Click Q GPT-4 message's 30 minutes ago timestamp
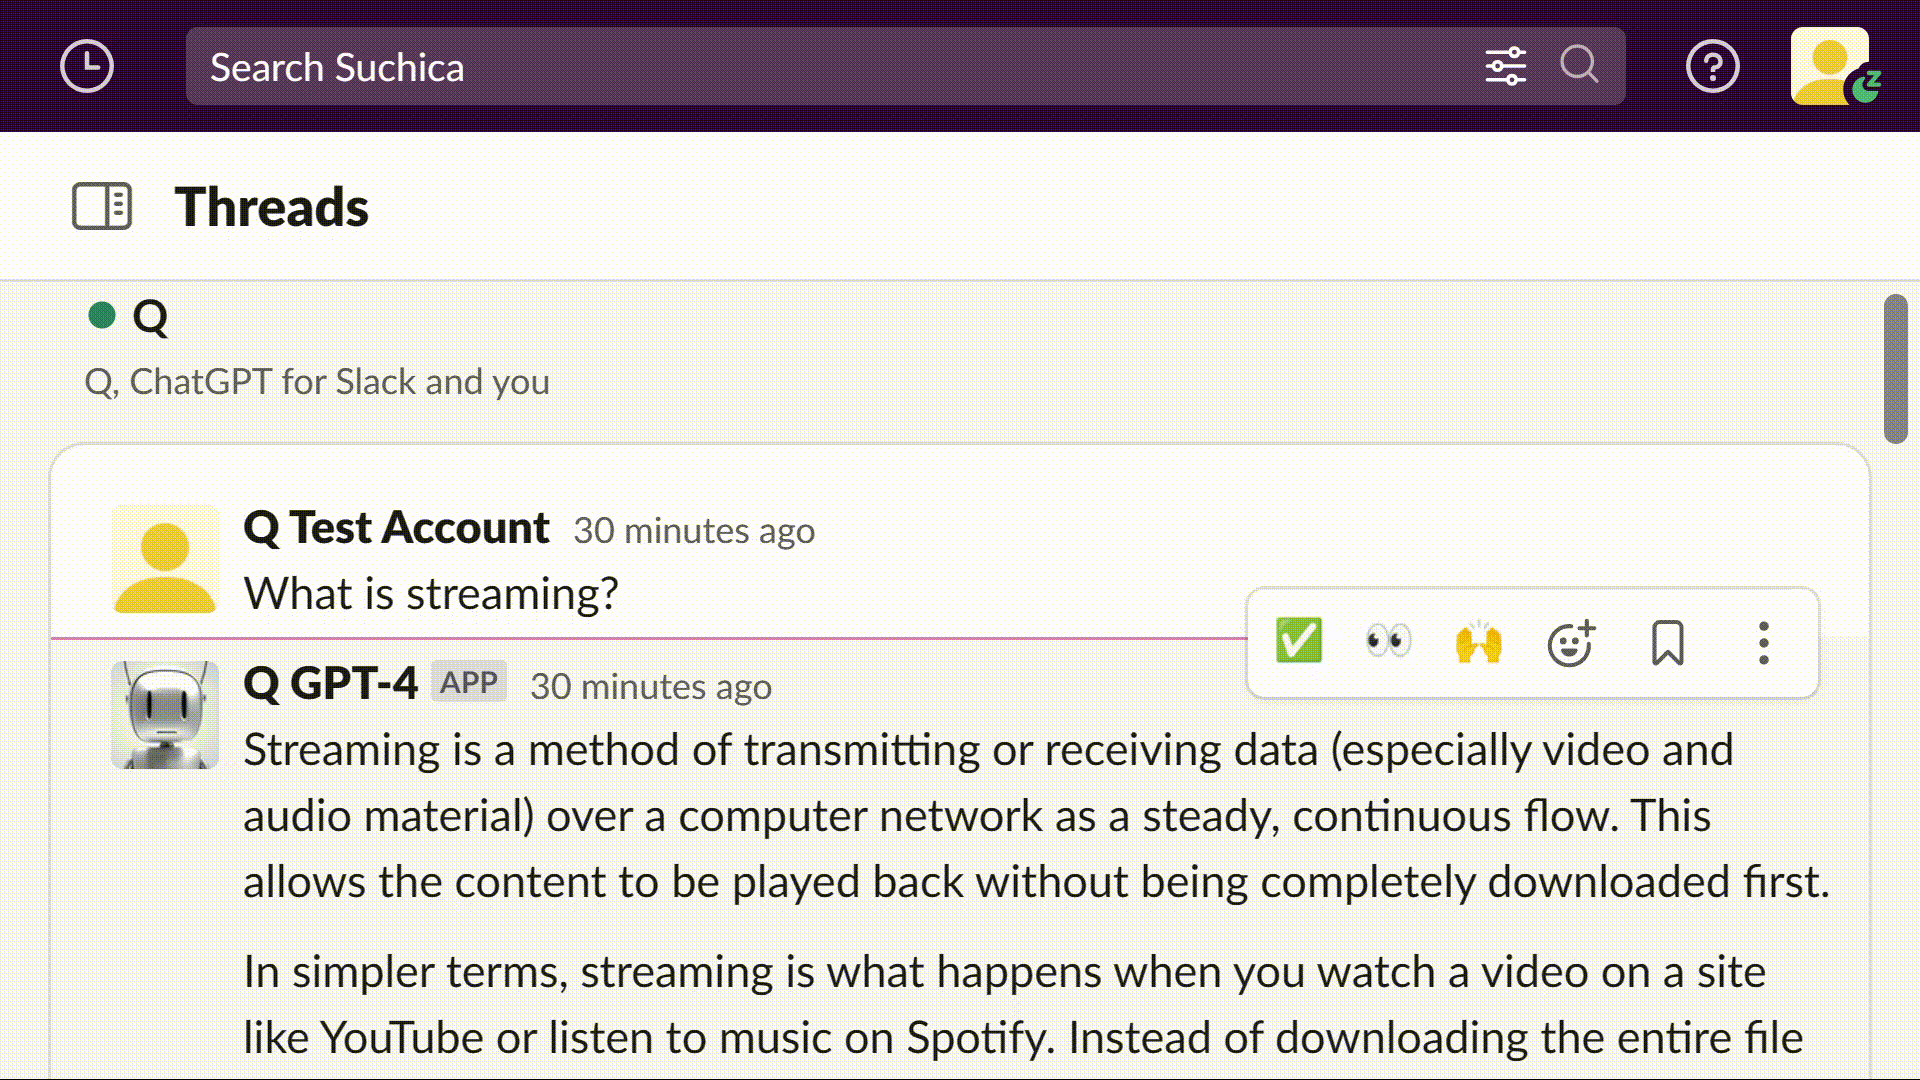 651,687
